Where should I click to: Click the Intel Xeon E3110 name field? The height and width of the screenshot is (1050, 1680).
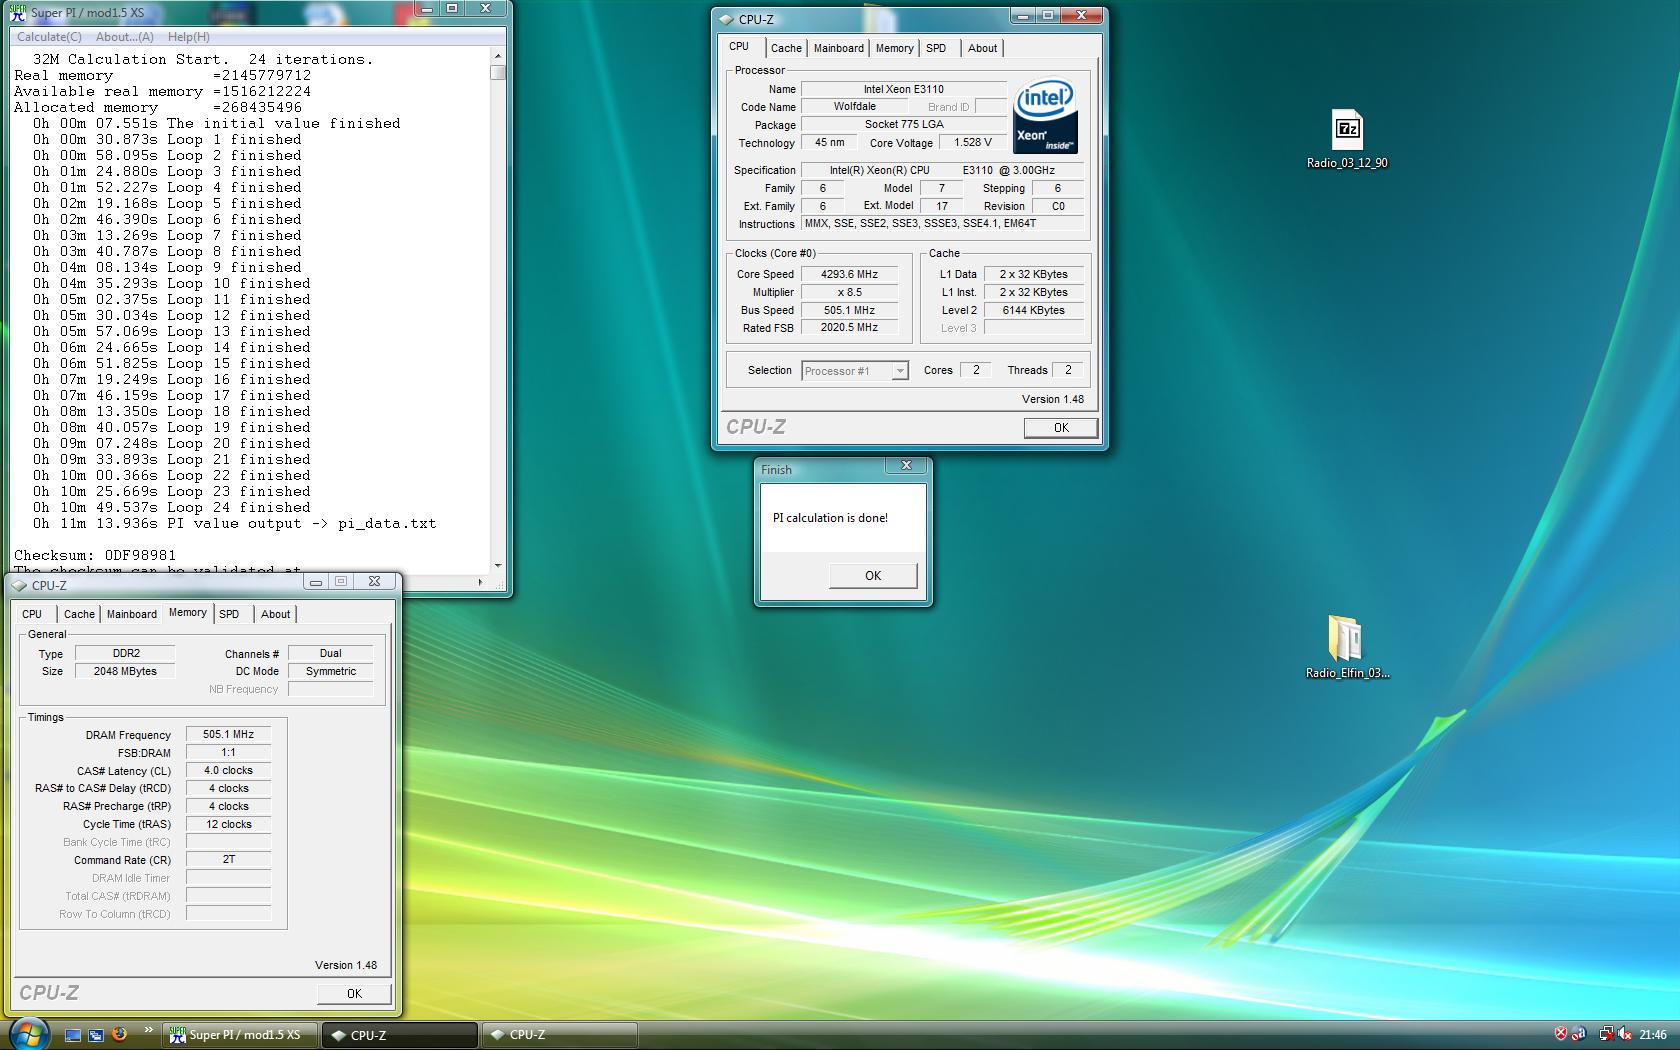(x=904, y=89)
